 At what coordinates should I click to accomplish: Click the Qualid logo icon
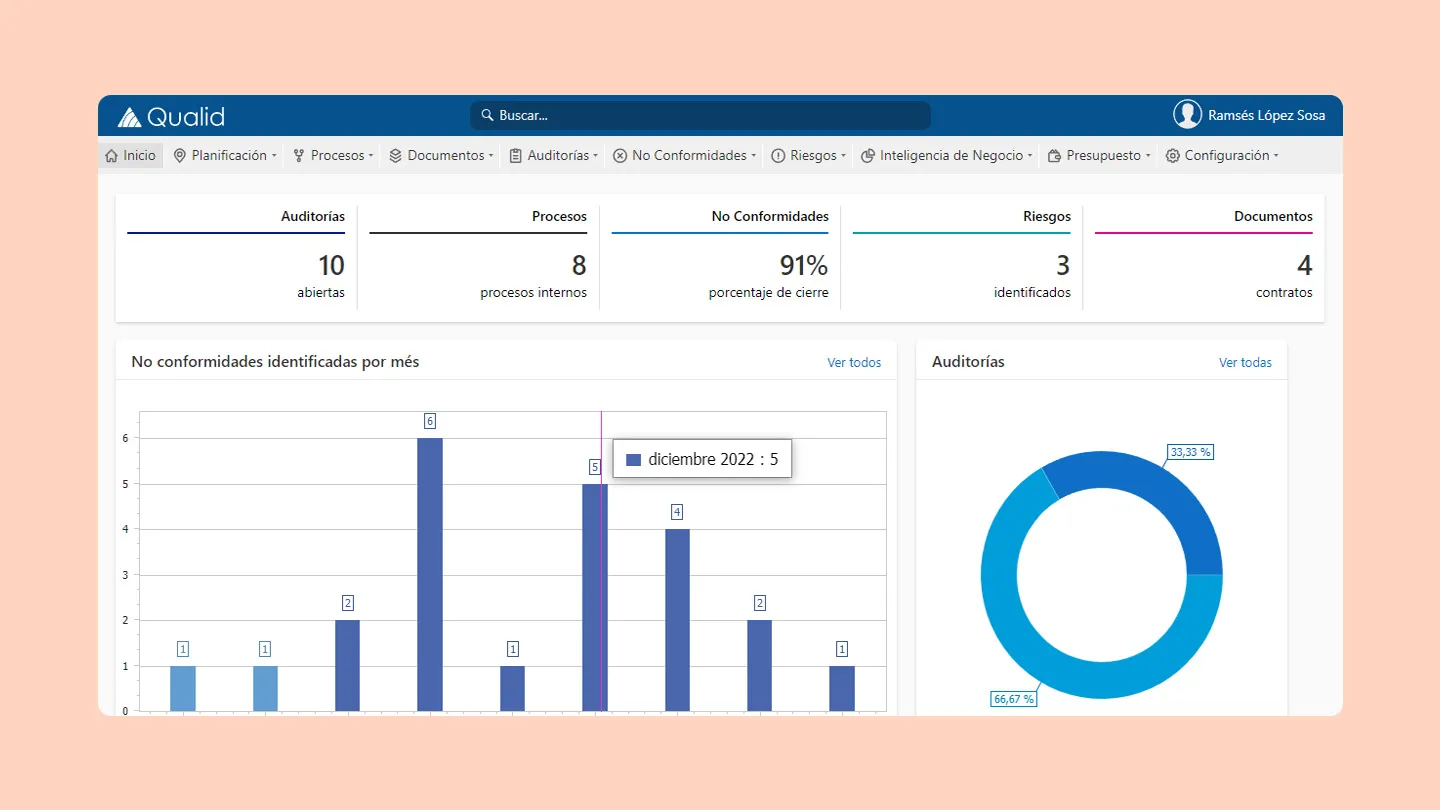(x=129, y=117)
